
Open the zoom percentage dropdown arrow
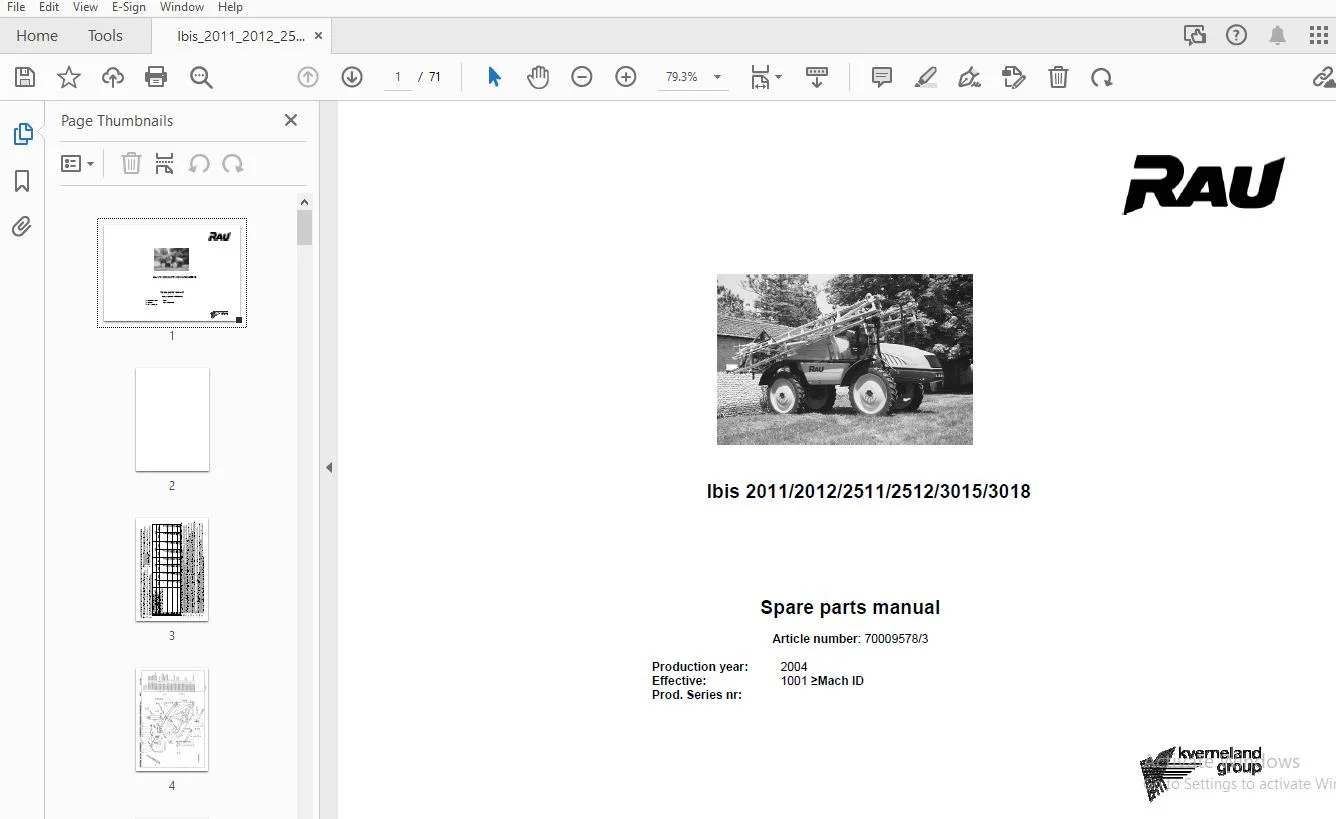[x=717, y=77]
